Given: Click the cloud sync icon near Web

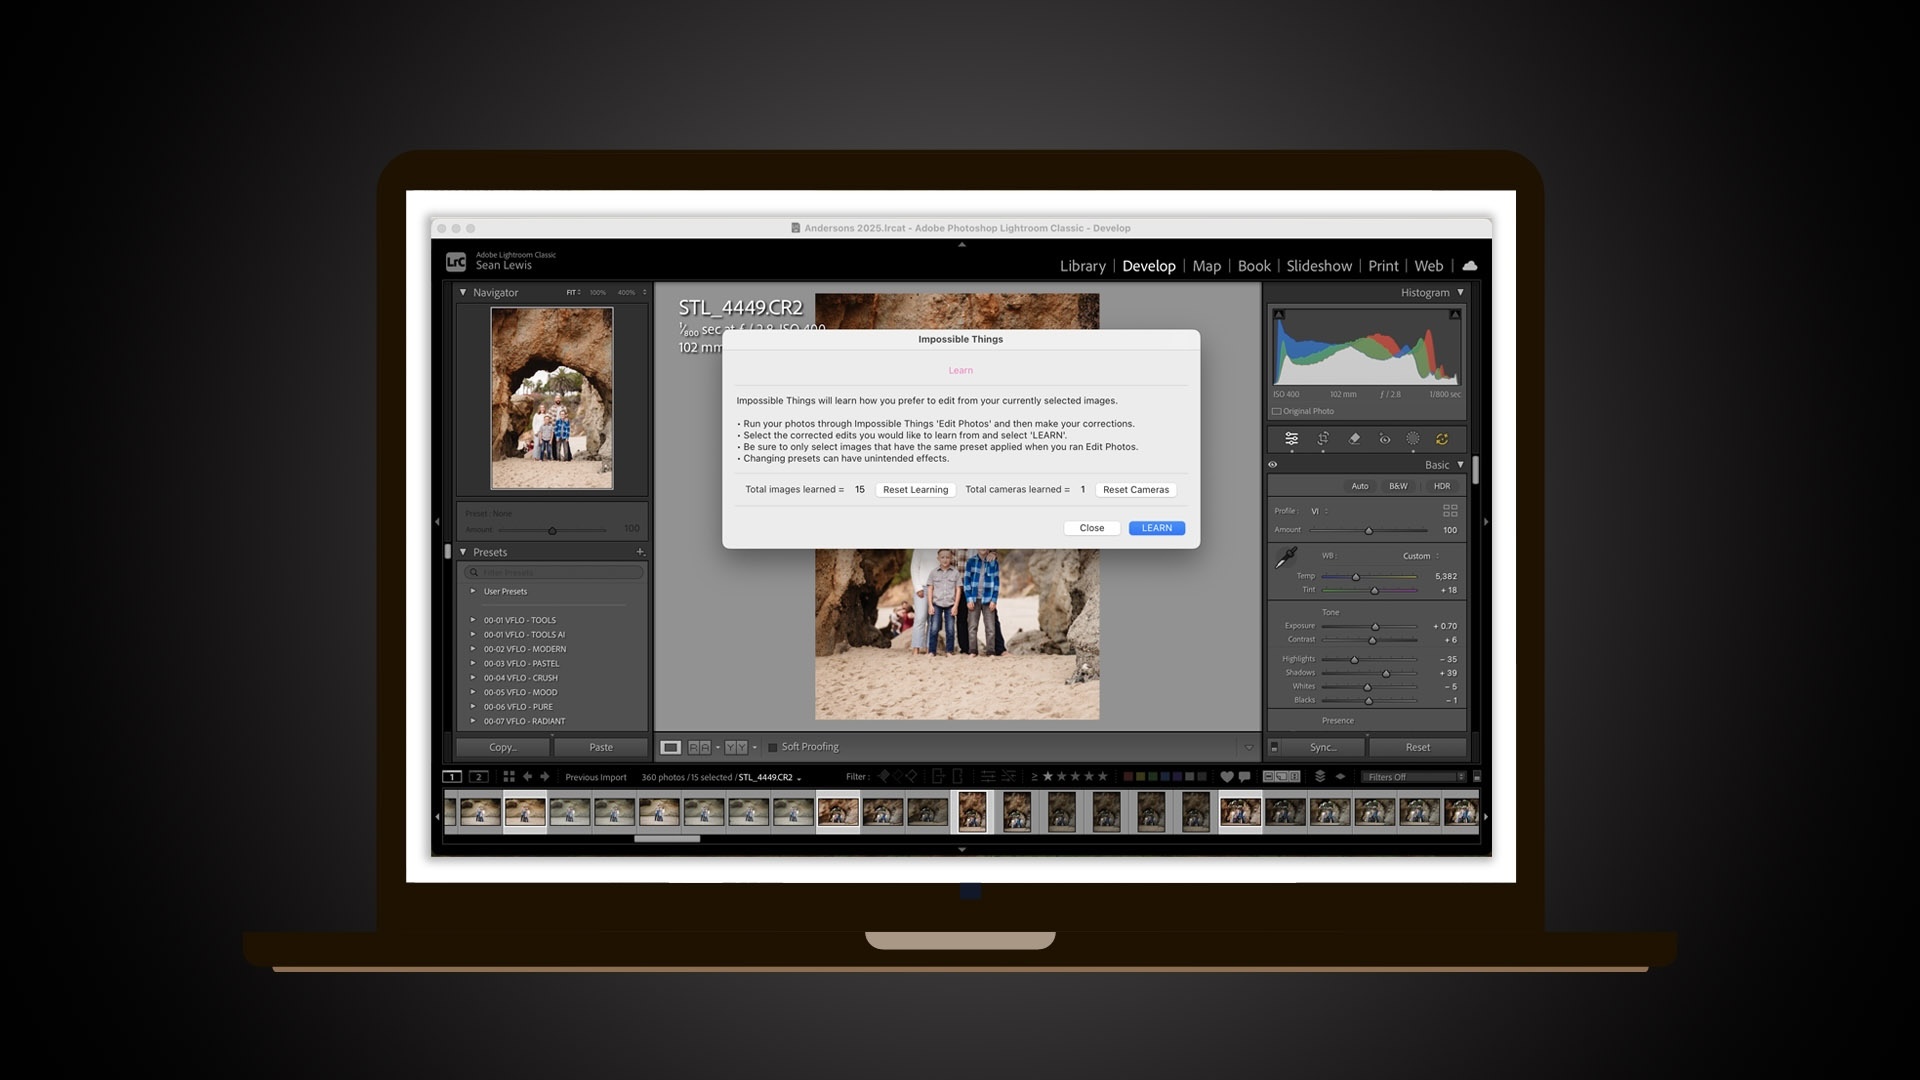Looking at the screenshot, I should [x=1470, y=265].
